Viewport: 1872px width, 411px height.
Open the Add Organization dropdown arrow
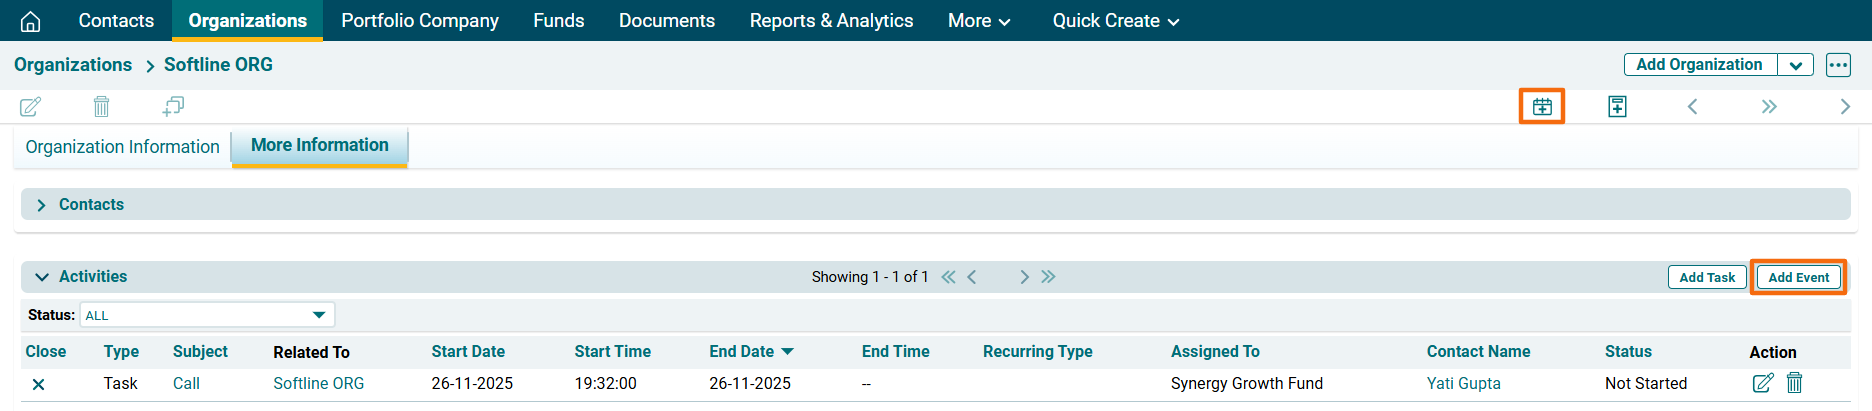click(x=1795, y=65)
